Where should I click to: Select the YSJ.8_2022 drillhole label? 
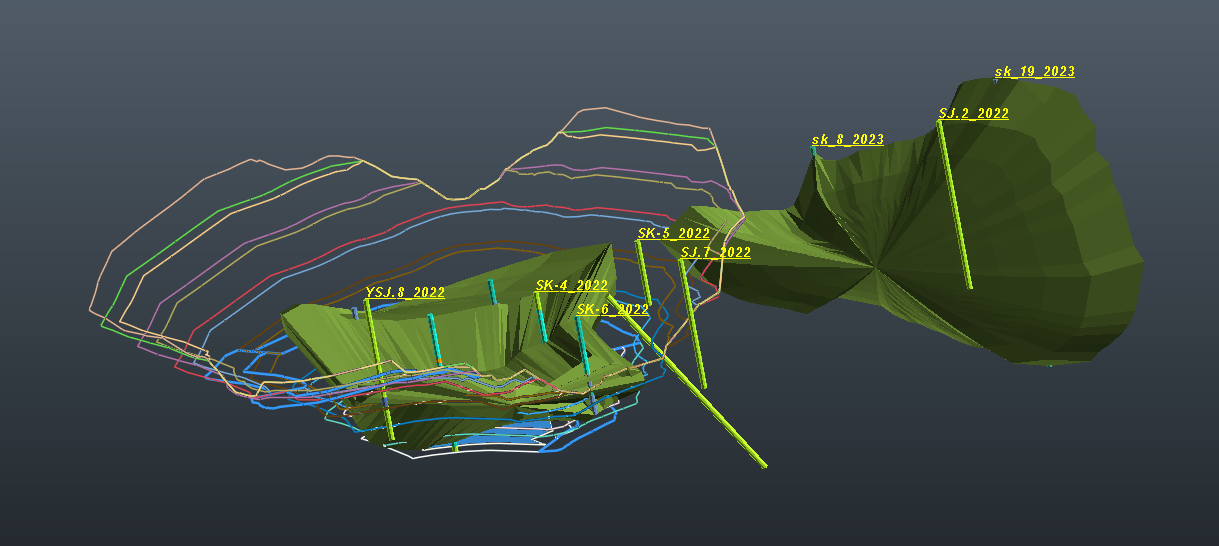click(405, 293)
